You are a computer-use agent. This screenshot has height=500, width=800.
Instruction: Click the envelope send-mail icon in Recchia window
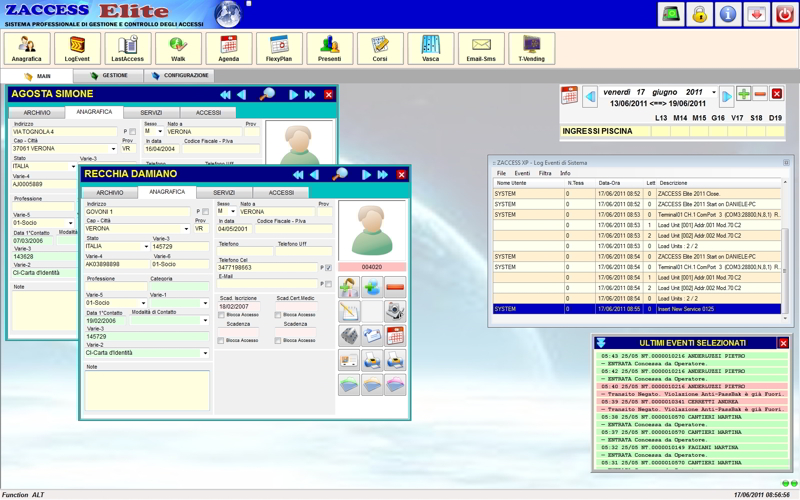372,336
